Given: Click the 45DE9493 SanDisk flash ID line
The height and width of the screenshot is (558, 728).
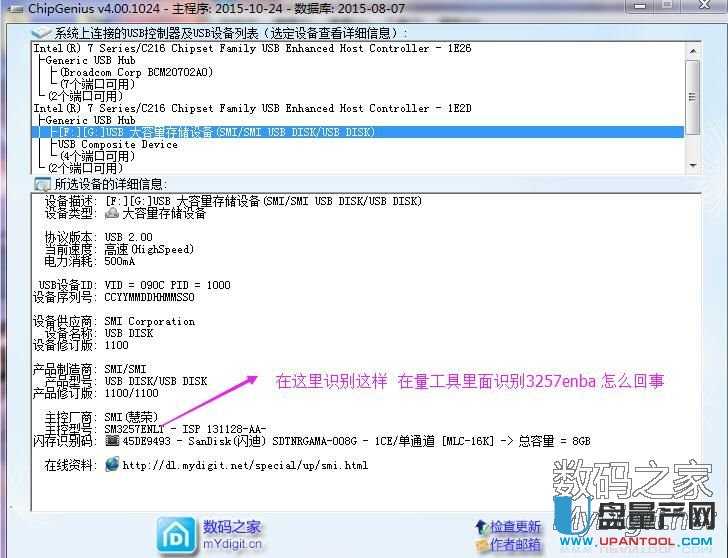Looking at the screenshot, I should [x=356, y=441].
